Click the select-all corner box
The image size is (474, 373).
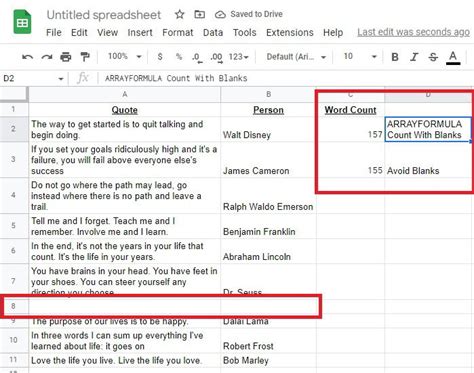click(14, 94)
